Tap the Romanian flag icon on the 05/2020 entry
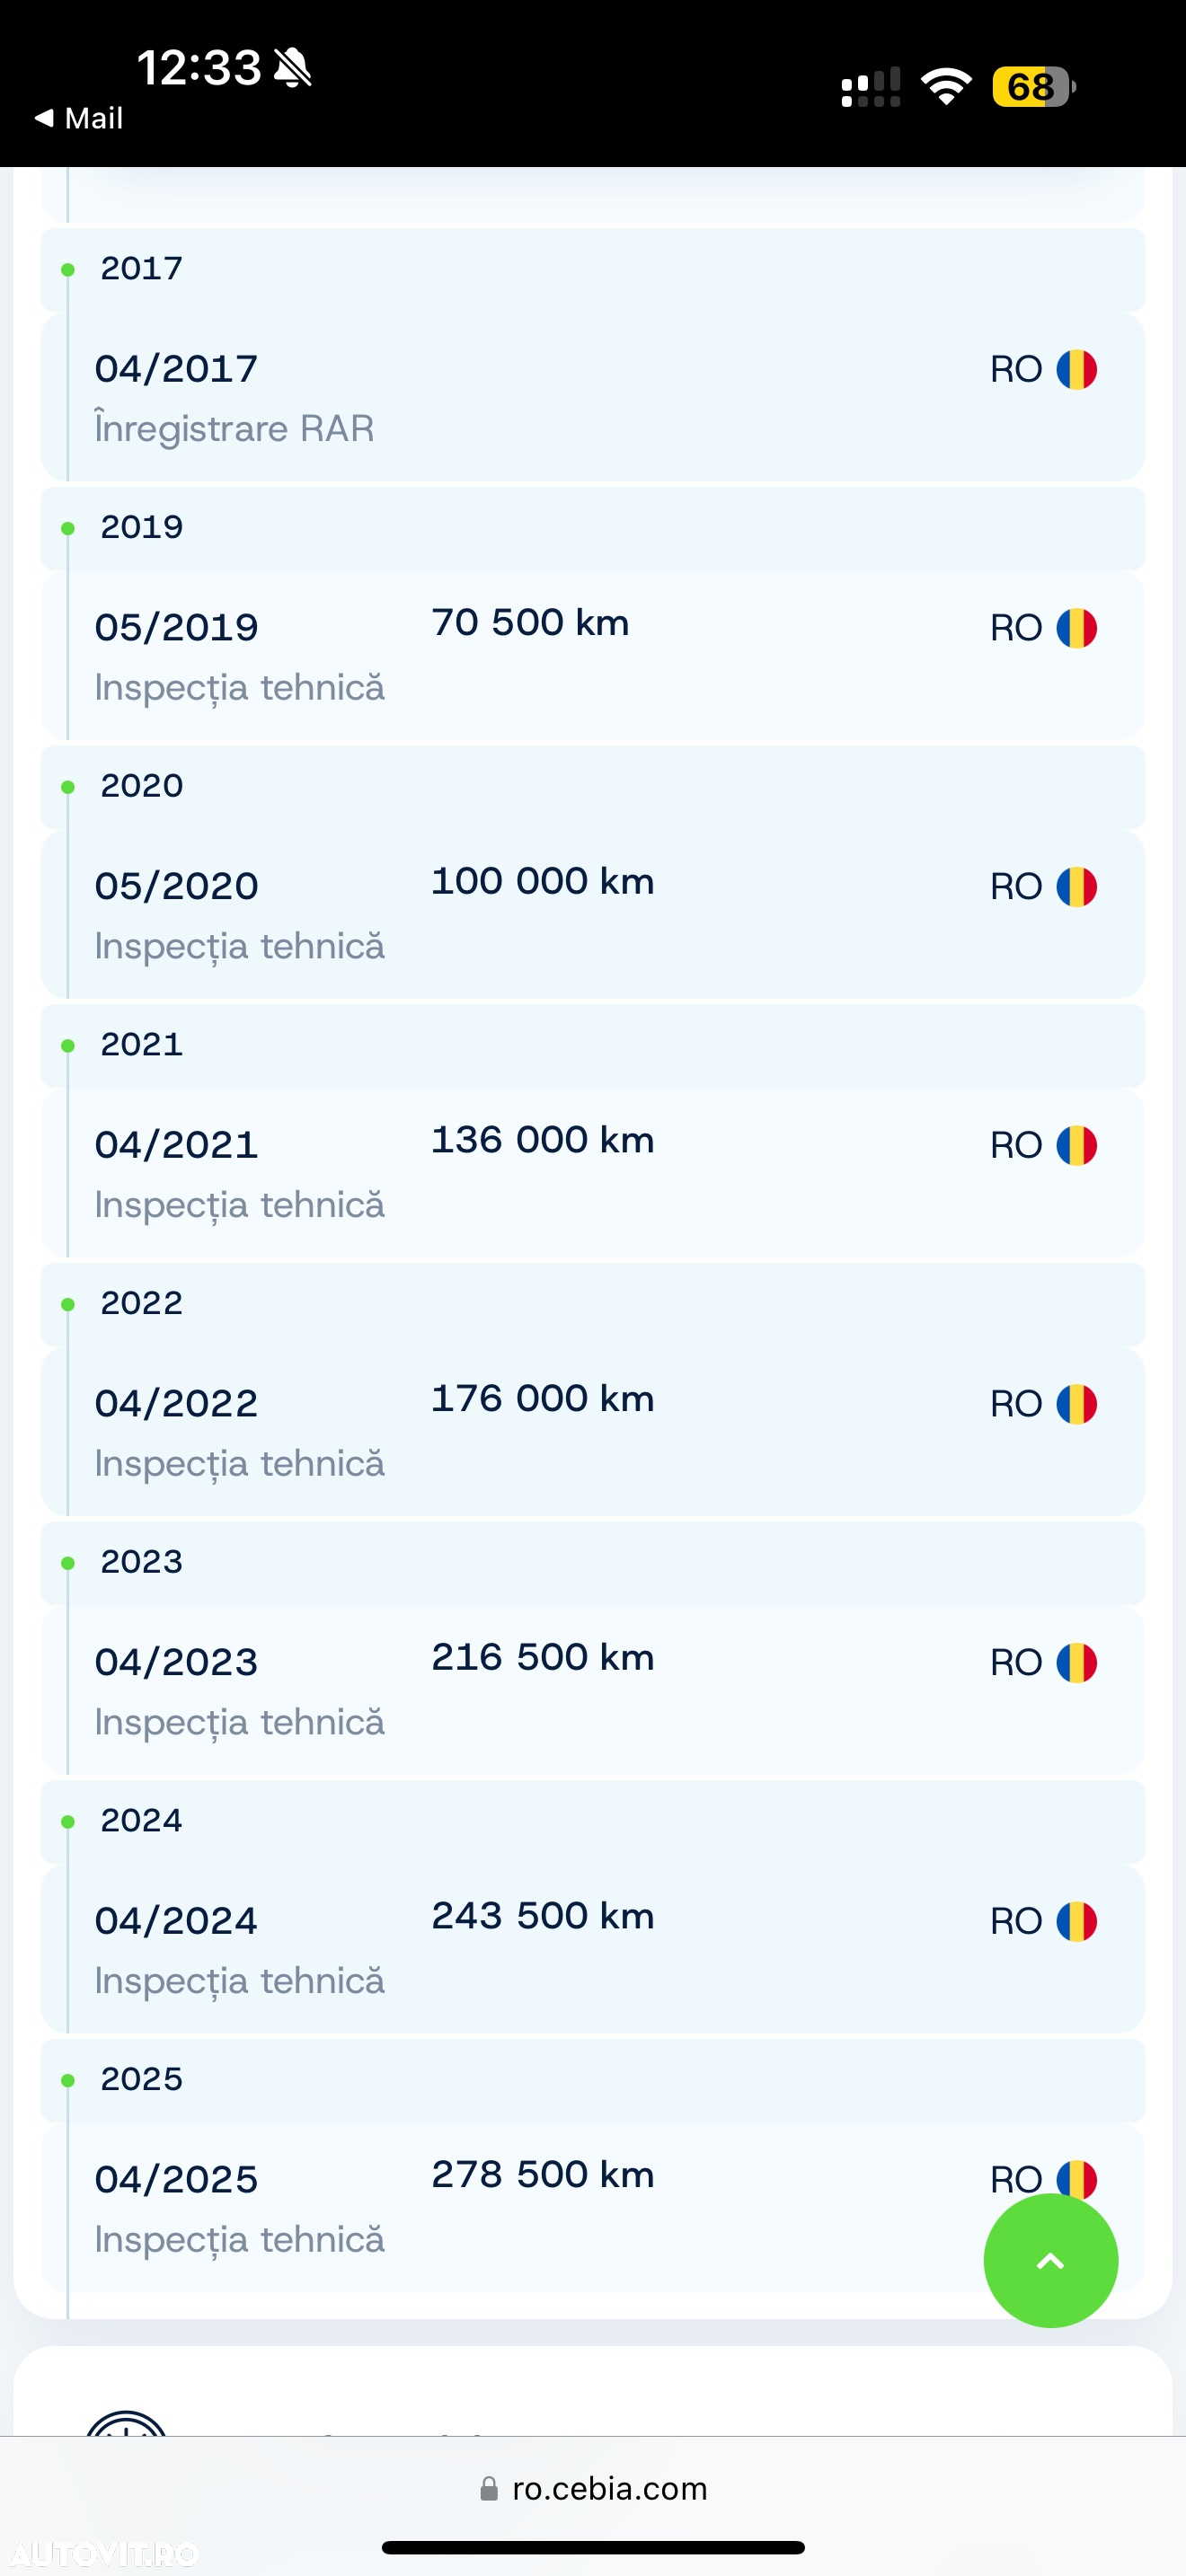 [x=1077, y=886]
